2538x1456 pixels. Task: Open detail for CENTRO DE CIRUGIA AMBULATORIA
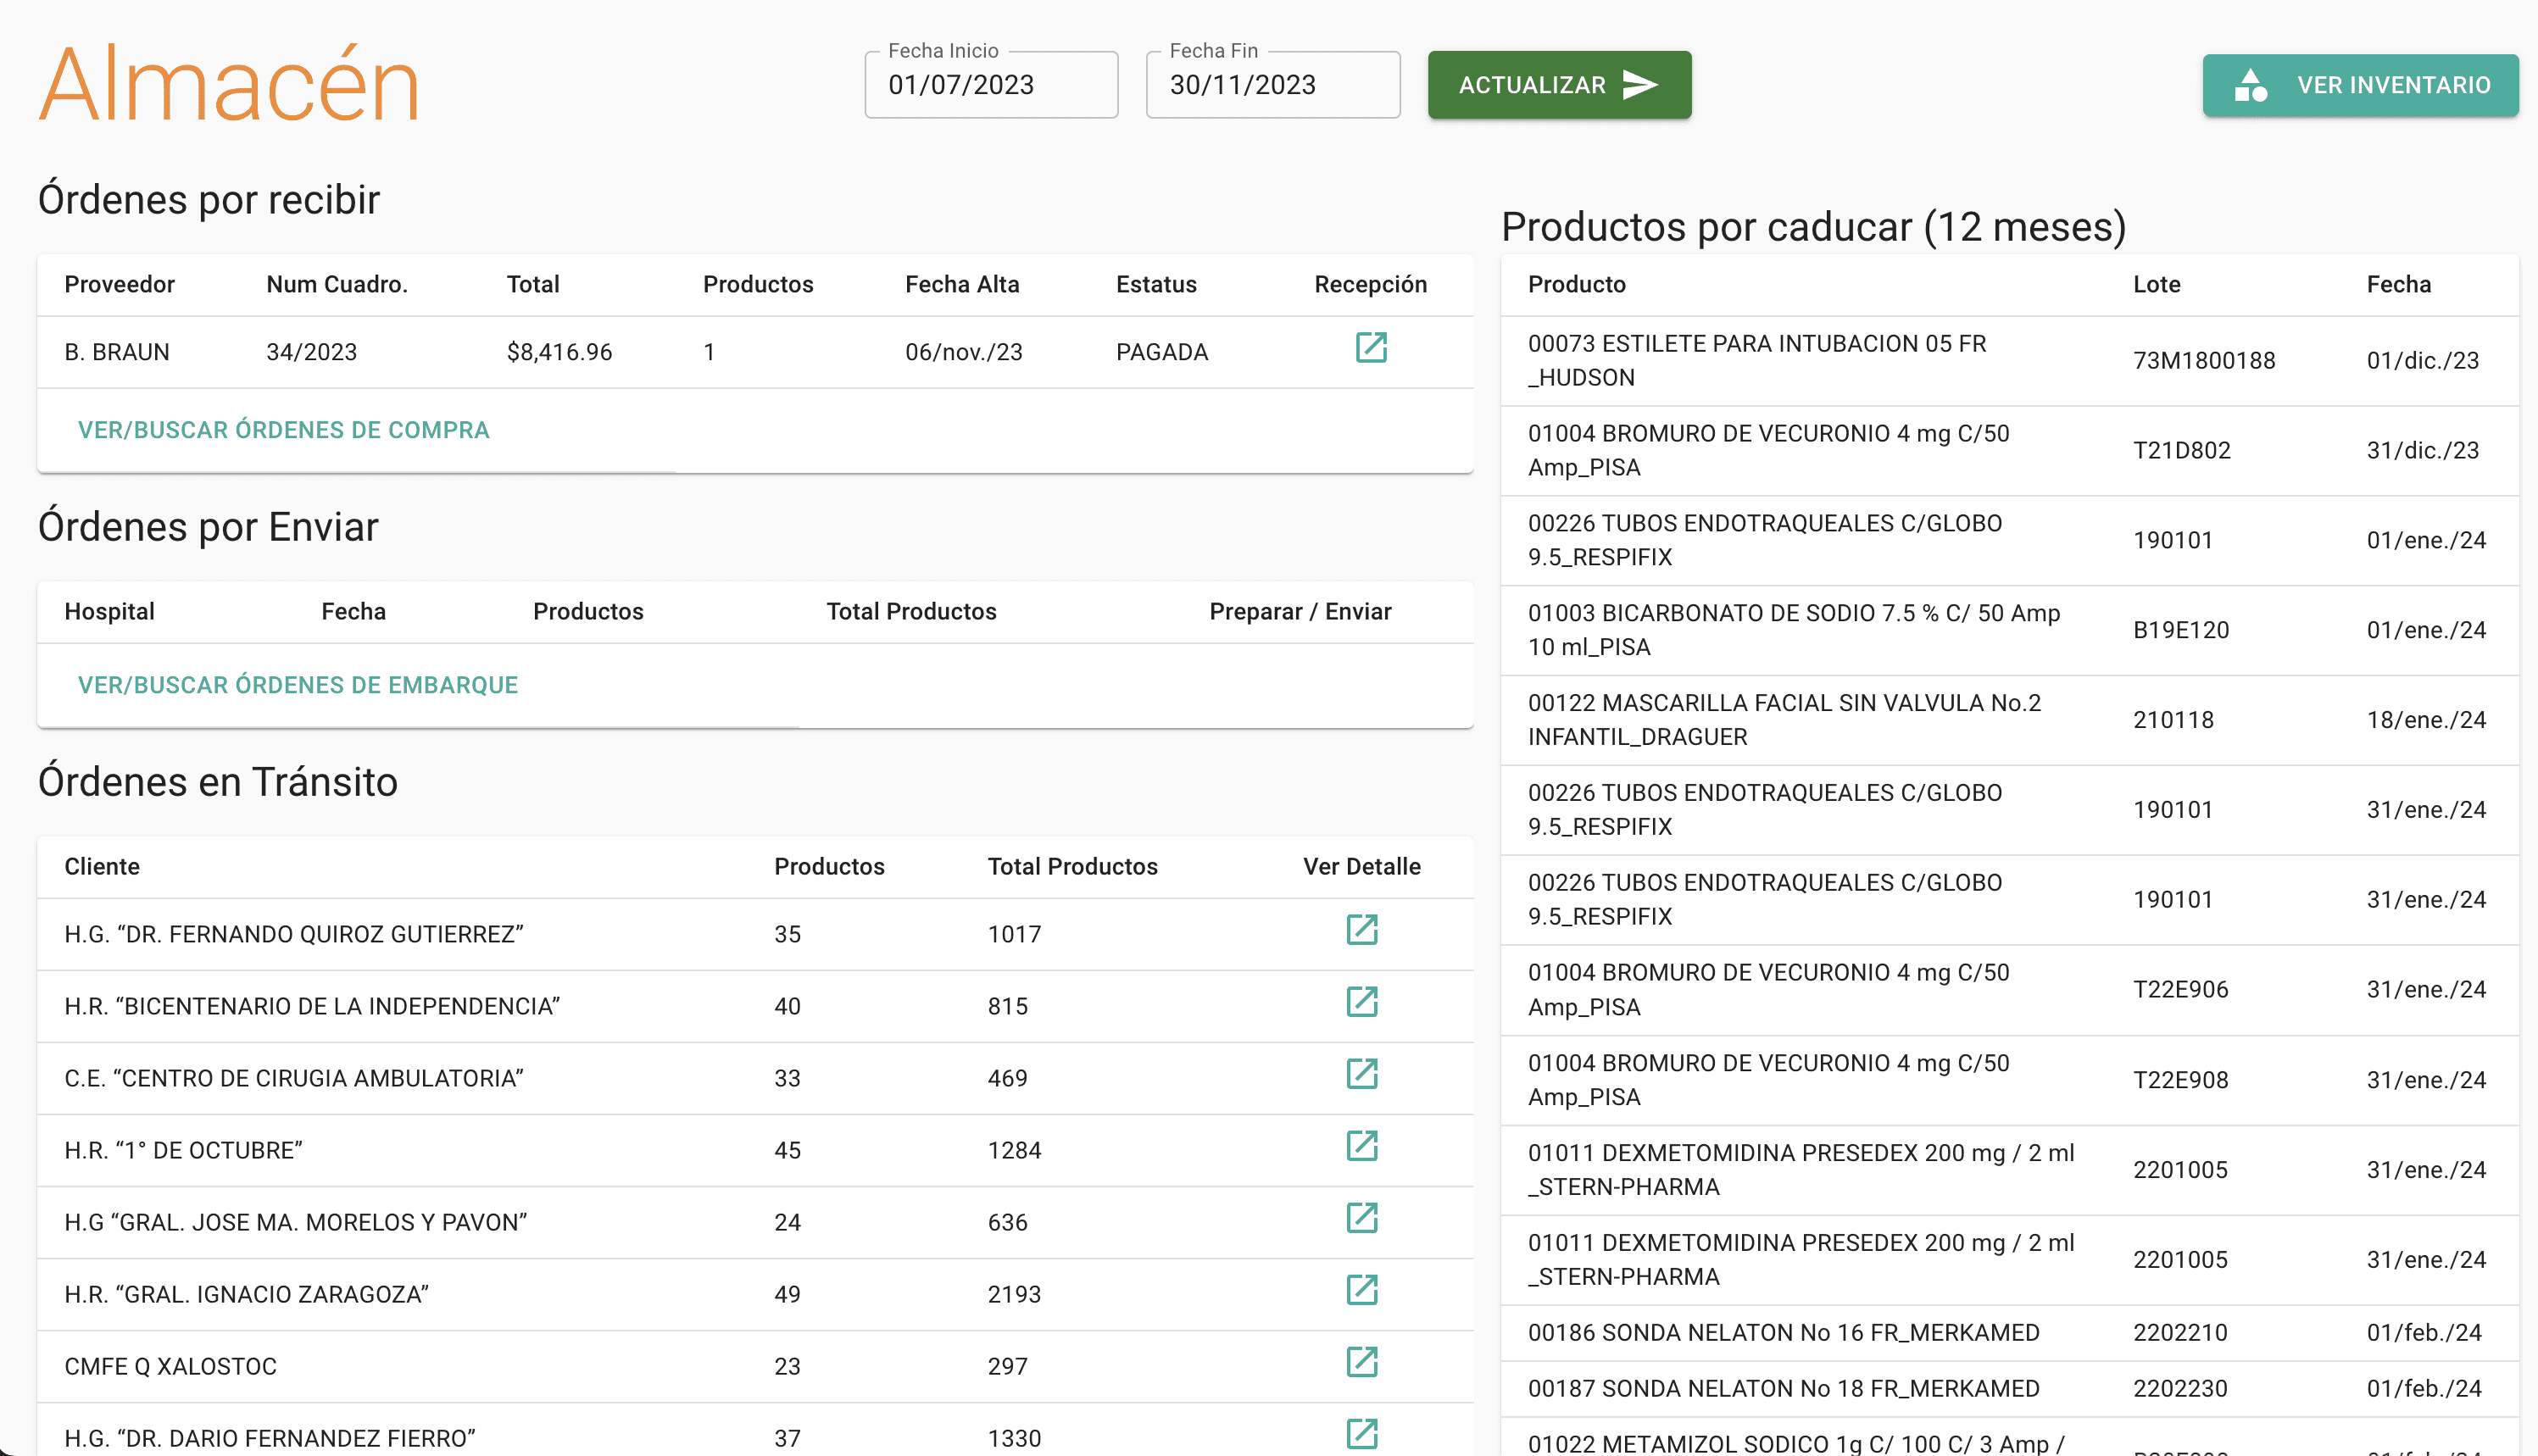[1361, 1073]
